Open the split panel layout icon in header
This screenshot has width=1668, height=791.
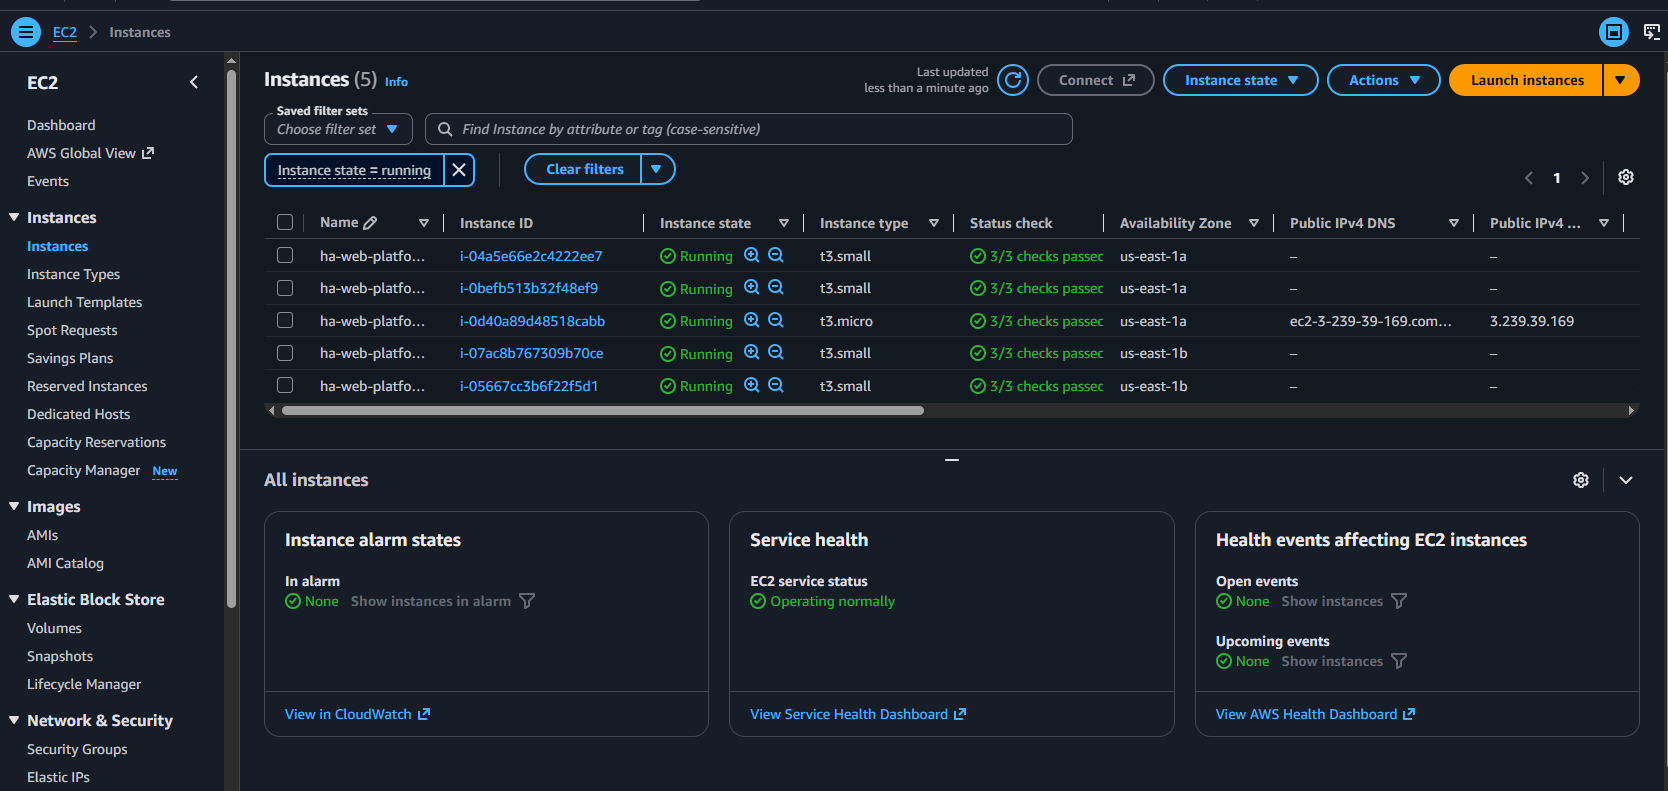click(1614, 32)
